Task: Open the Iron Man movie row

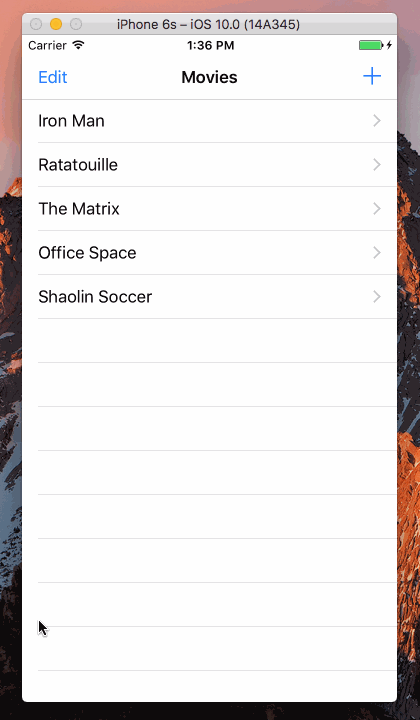Action: pyautogui.click(x=209, y=121)
